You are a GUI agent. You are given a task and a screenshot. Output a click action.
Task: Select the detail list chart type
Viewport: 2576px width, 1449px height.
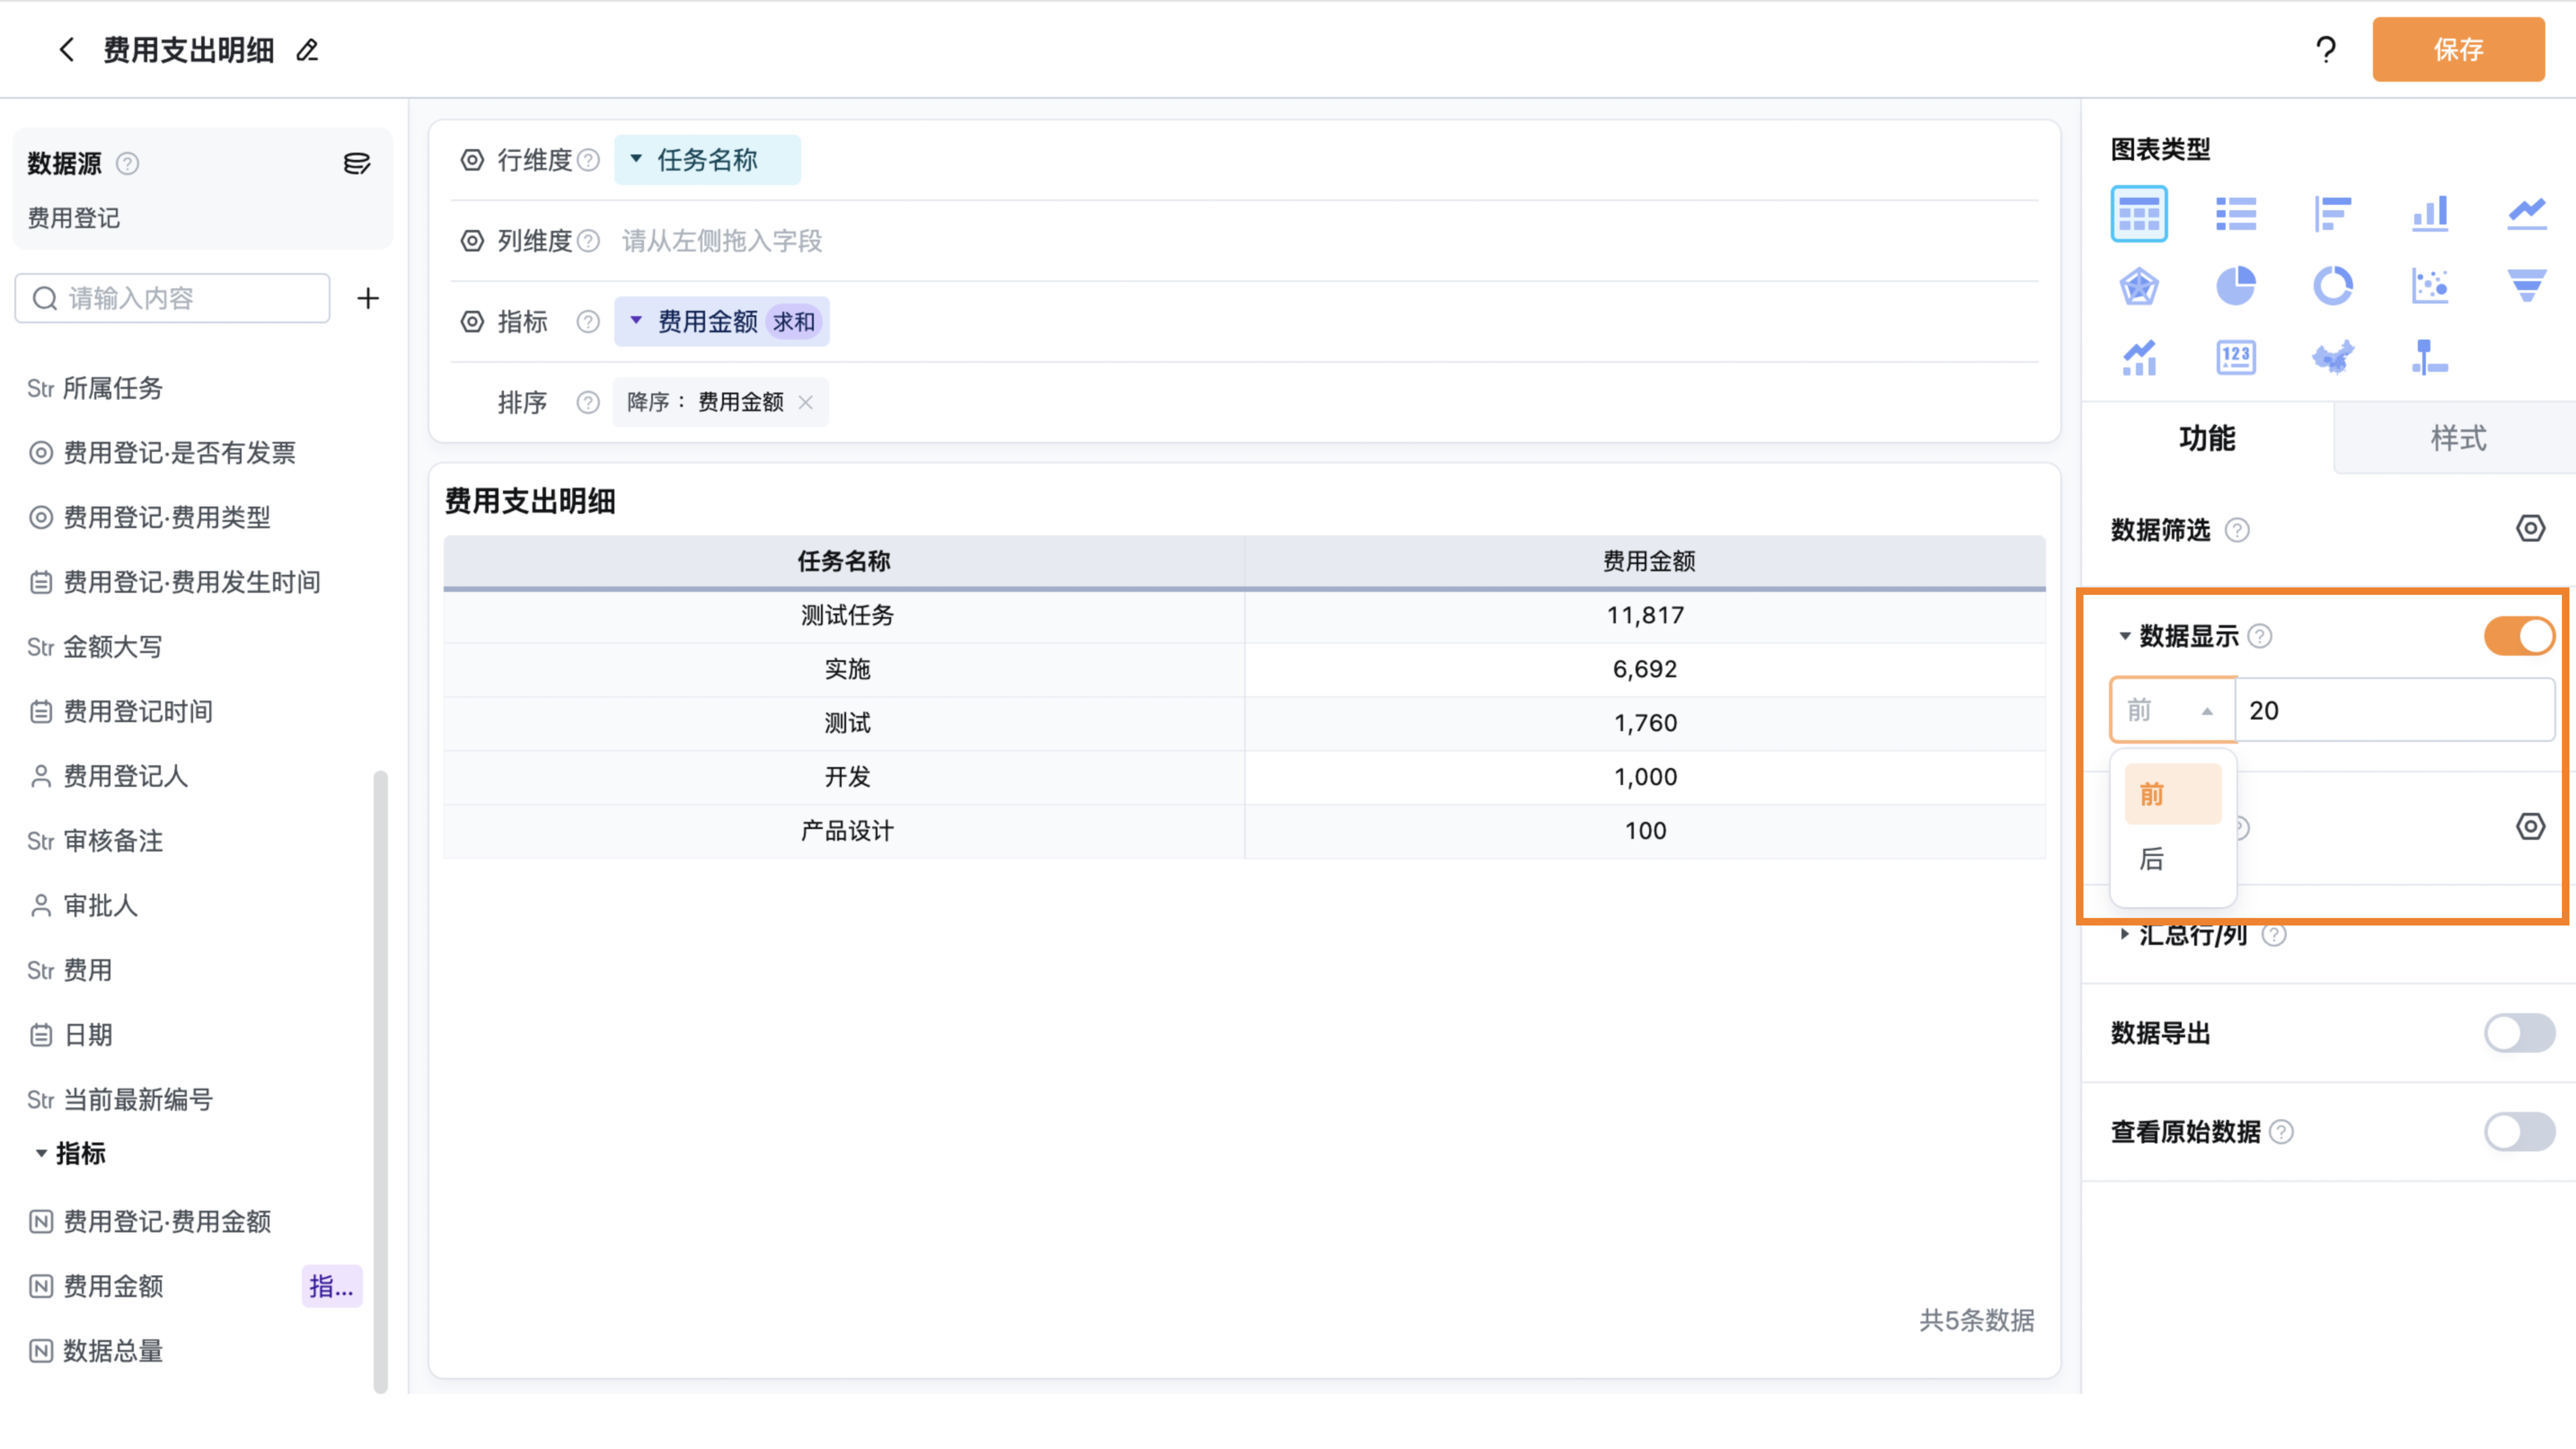point(2236,214)
